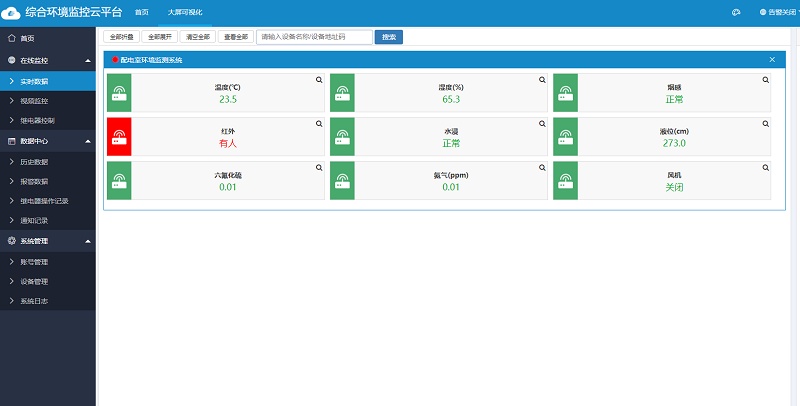Click the blue 搜索 button

point(389,37)
